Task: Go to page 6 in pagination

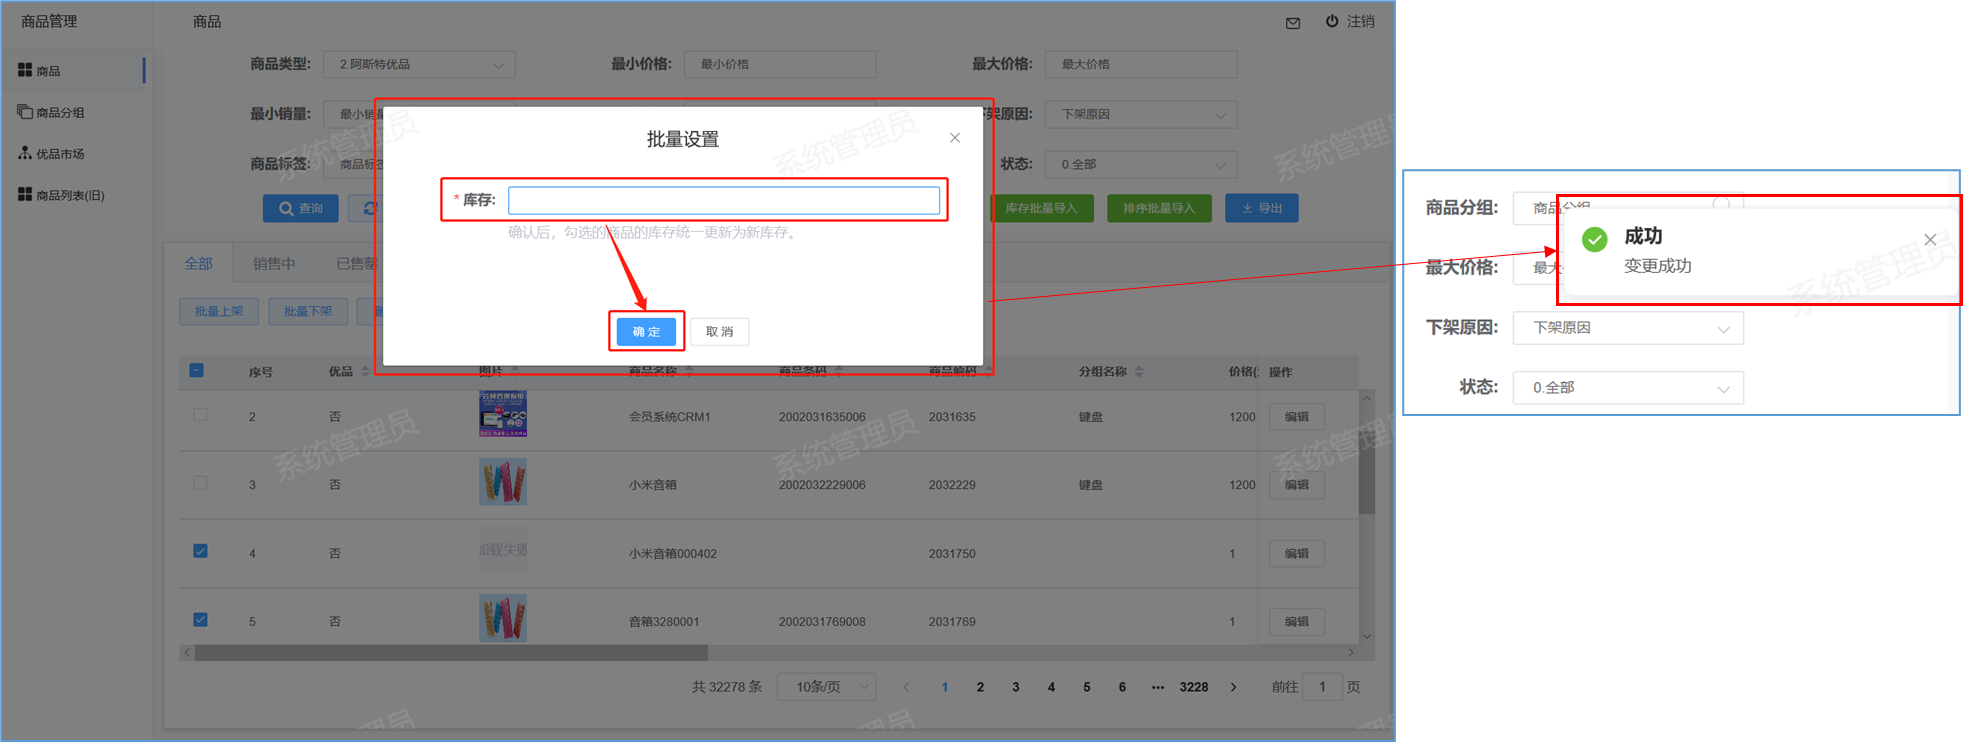Action: click(x=1122, y=687)
